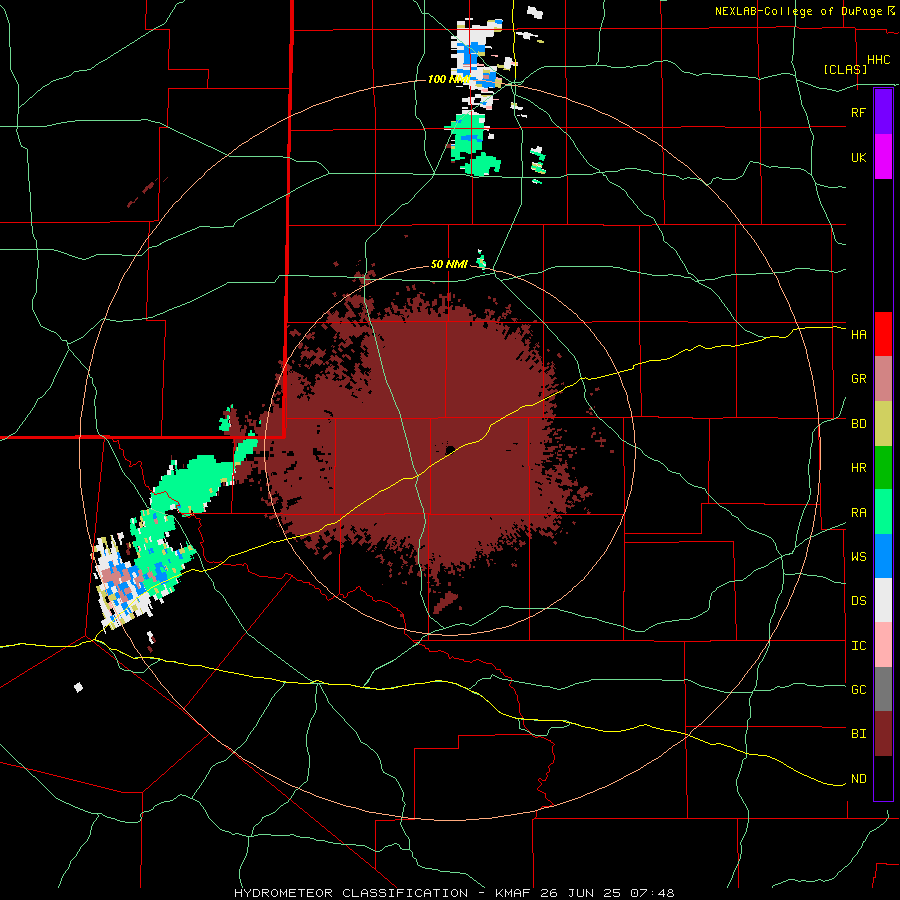Click the HR legend label
This screenshot has width=900, height=900.
click(x=858, y=468)
